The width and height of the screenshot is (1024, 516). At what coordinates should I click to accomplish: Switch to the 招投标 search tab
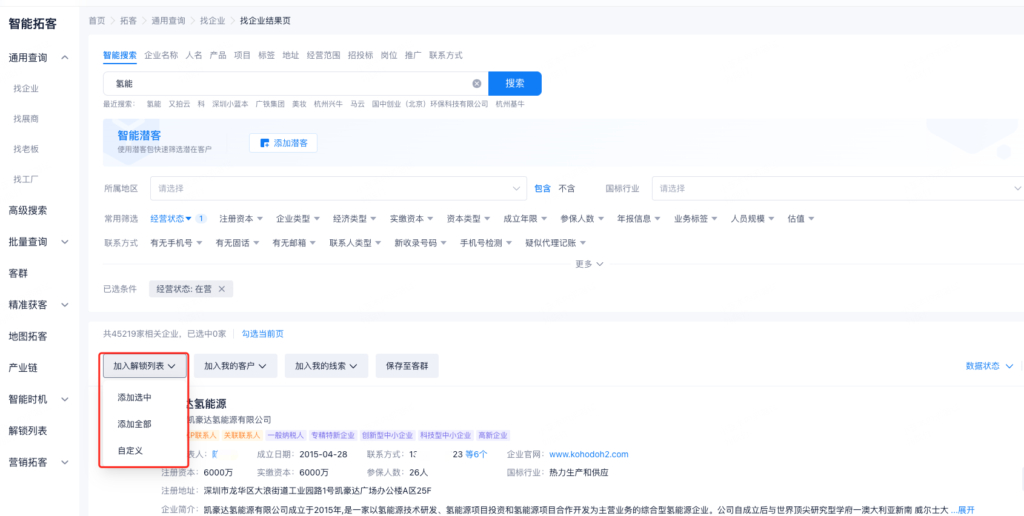pyautogui.click(x=360, y=56)
